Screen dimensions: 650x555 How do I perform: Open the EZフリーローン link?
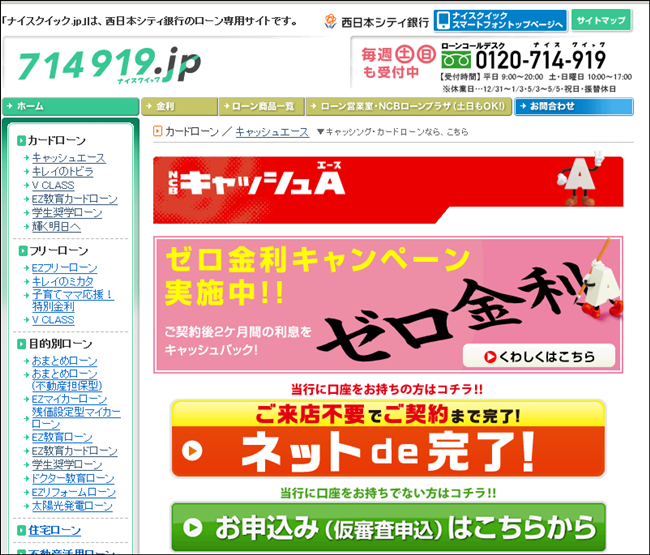pos(65,268)
